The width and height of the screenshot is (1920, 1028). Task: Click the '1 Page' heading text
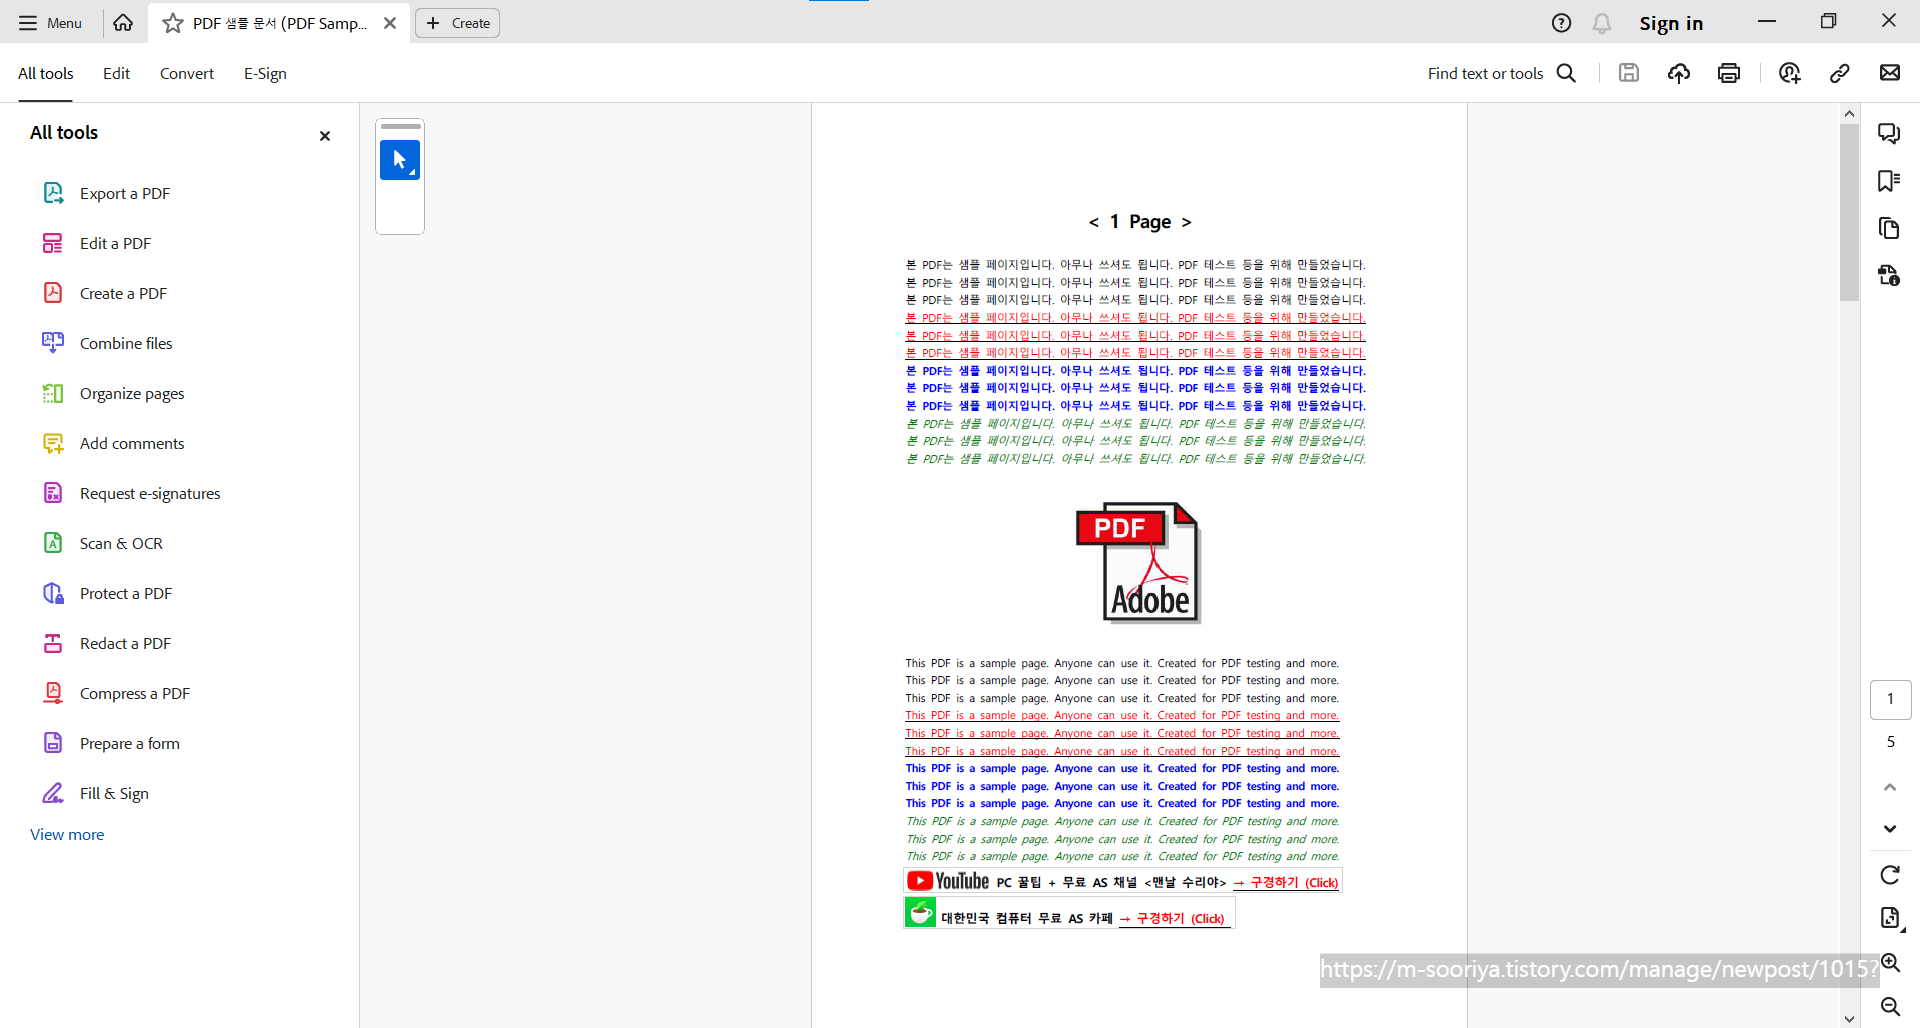pyautogui.click(x=1140, y=221)
